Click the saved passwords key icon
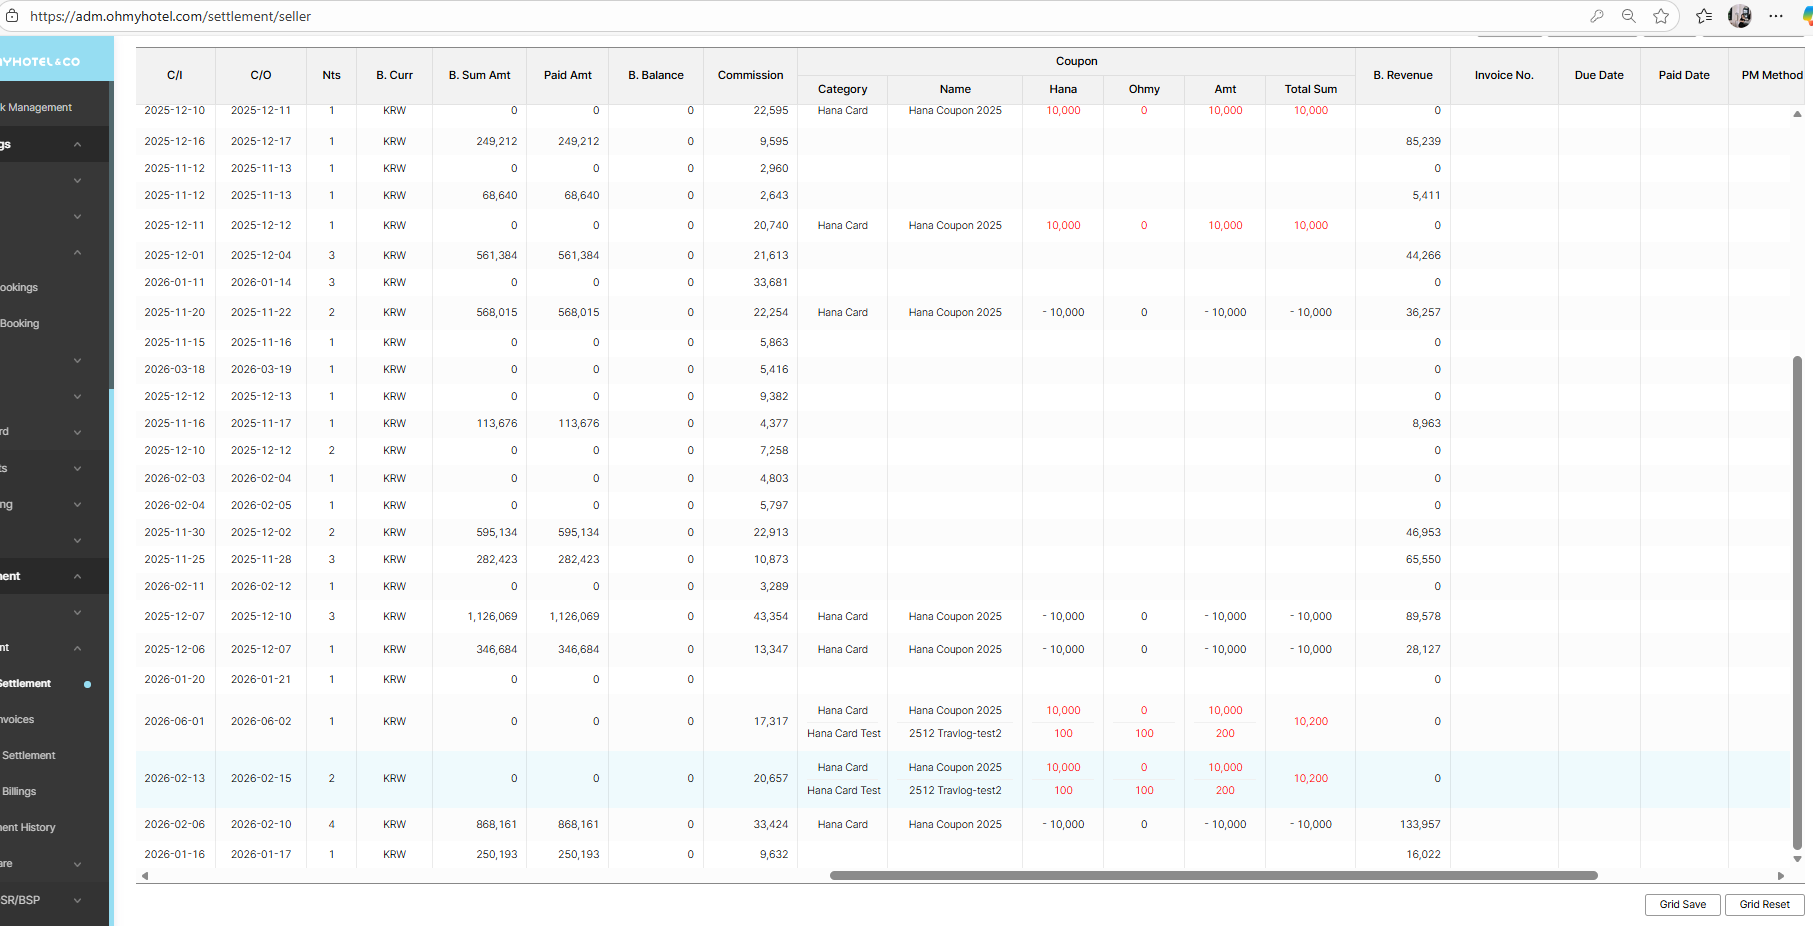Viewport: 1813px width, 926px height. (1597, 16)
